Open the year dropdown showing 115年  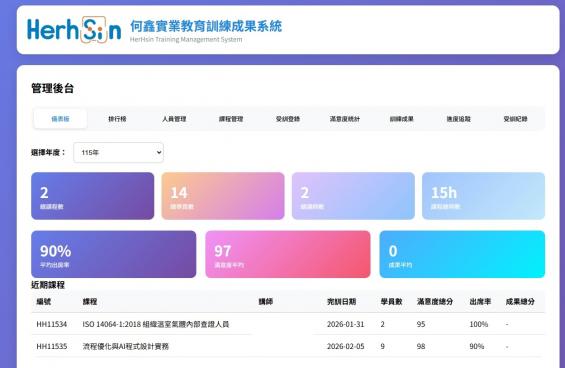pos(119,152)
